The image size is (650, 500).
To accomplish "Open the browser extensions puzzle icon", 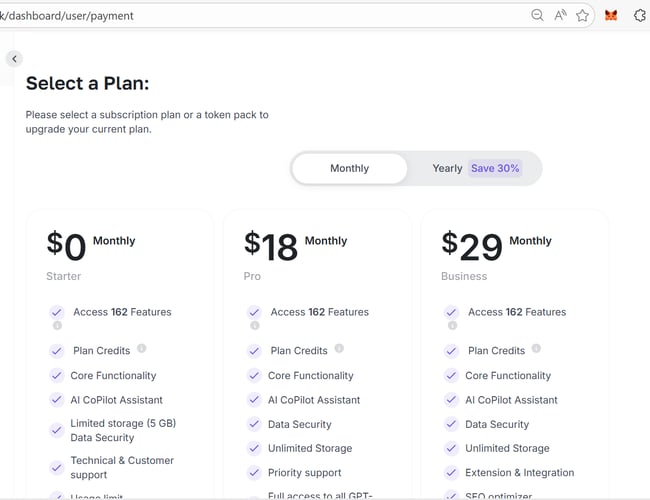I will (640, 15).
